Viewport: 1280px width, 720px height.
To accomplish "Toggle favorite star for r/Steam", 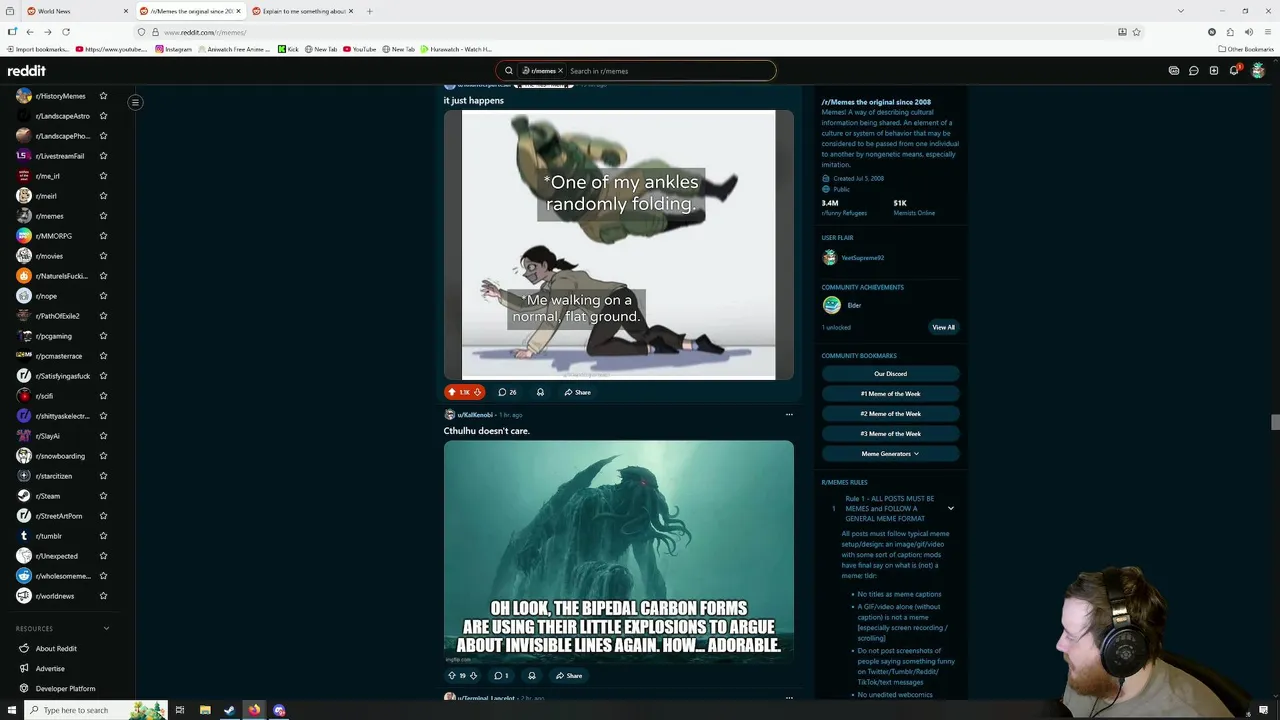I will click(x=103, y=496).
